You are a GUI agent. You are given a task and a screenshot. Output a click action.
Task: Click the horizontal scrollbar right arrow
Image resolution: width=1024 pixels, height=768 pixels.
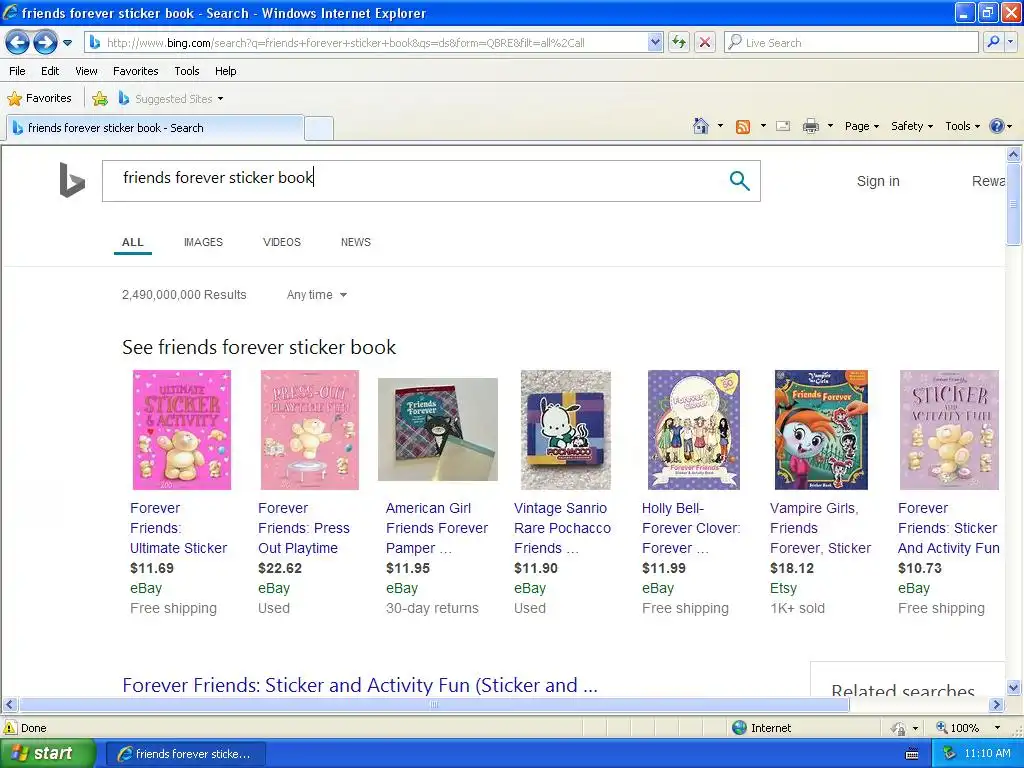[x=996, y=705]
